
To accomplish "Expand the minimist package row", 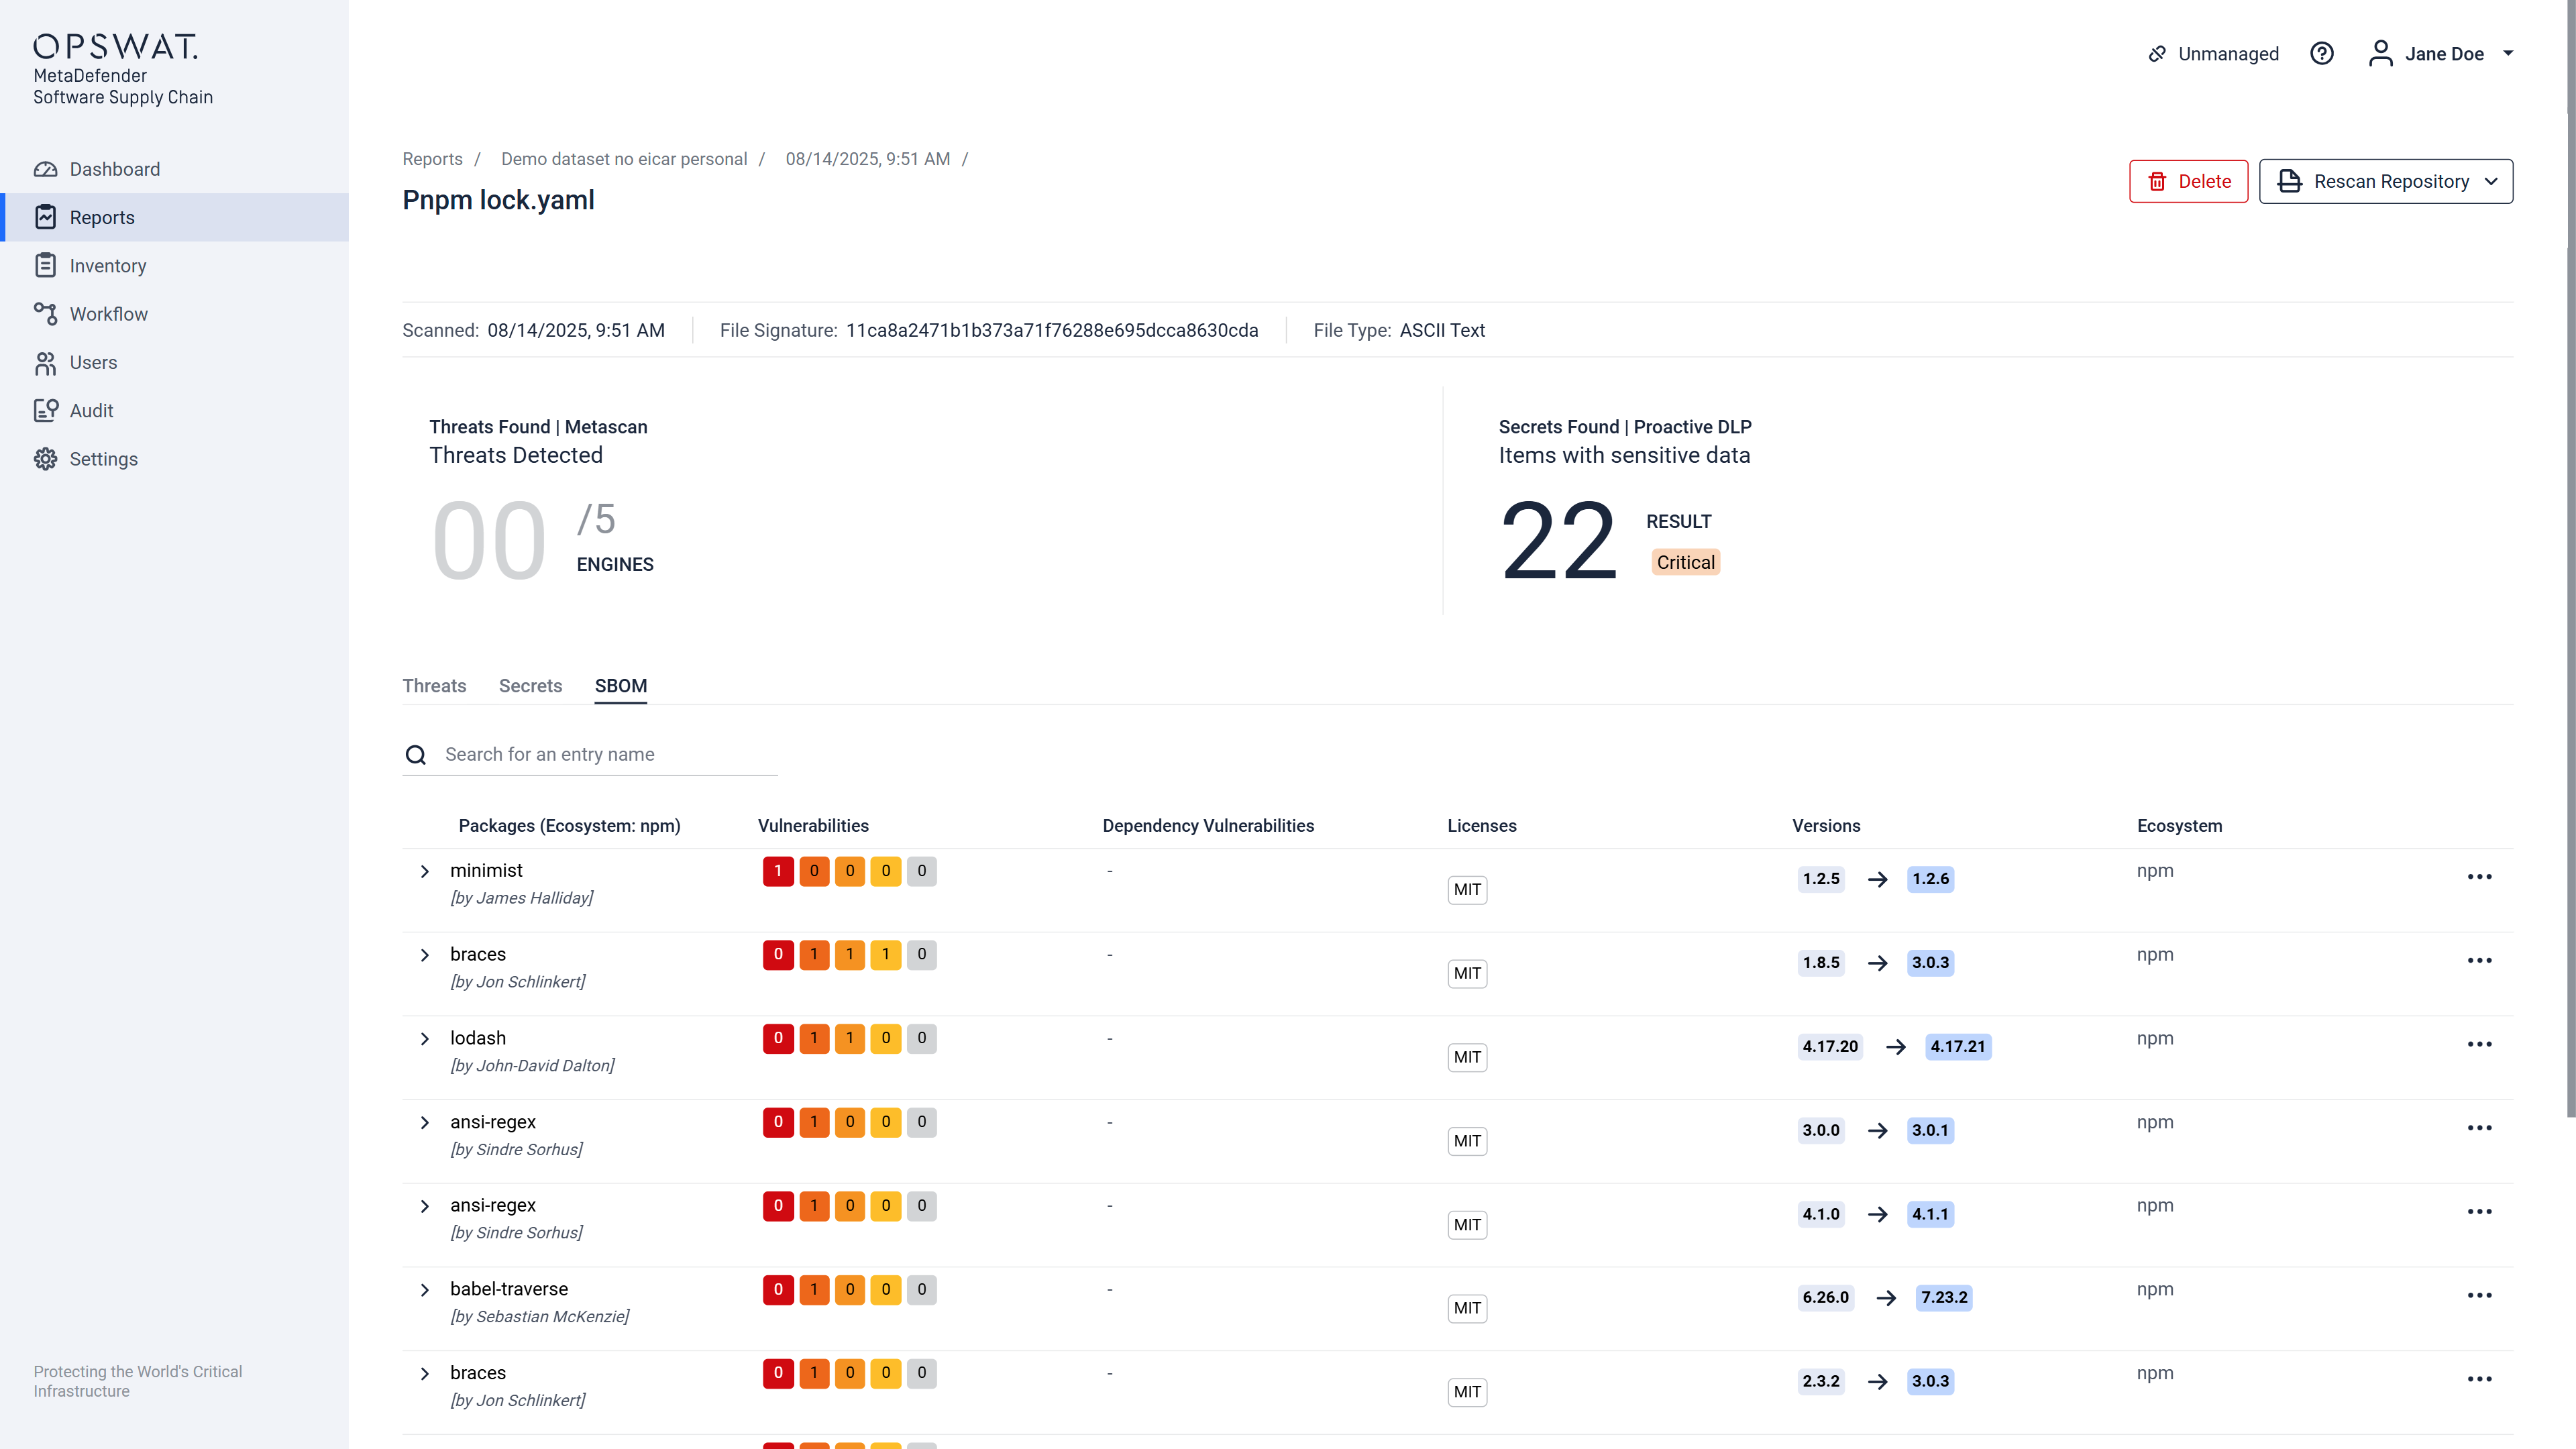I will coord(425,871).
